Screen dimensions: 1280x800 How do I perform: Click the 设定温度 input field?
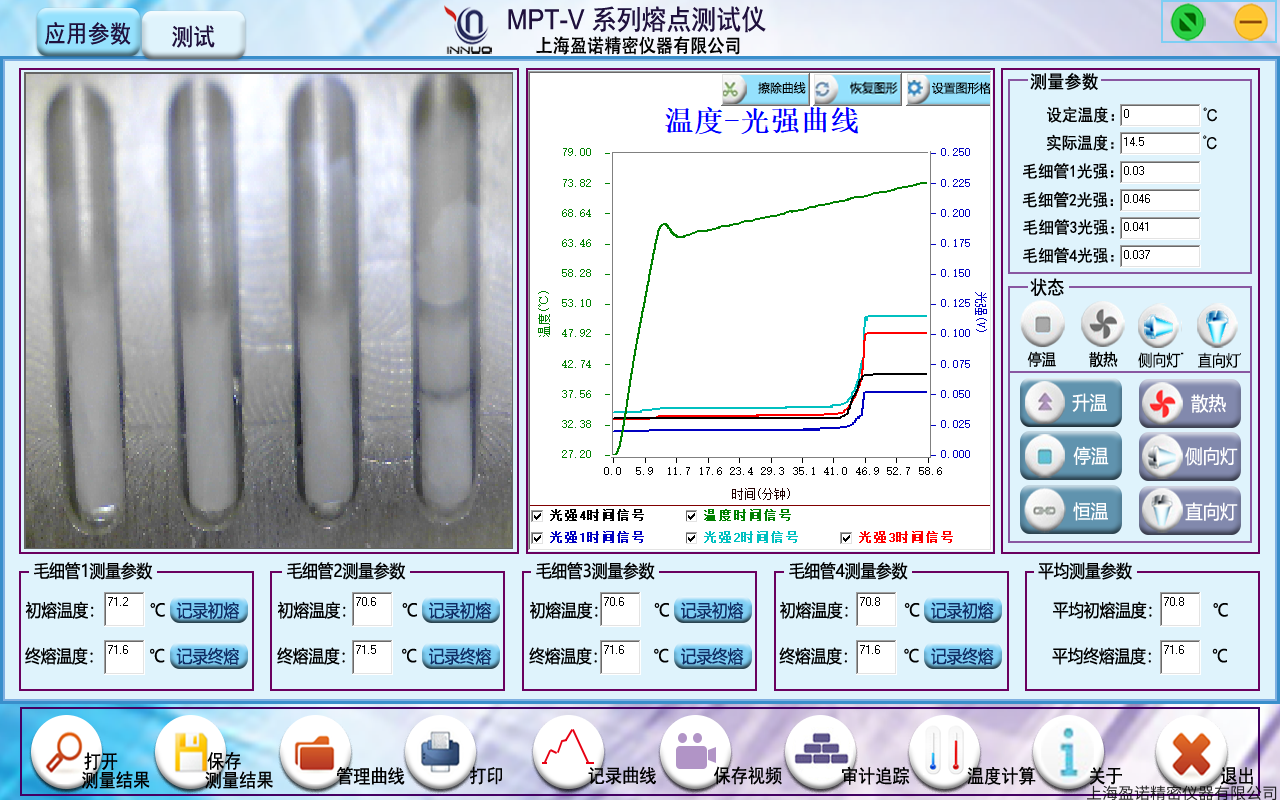[1159, 115]
